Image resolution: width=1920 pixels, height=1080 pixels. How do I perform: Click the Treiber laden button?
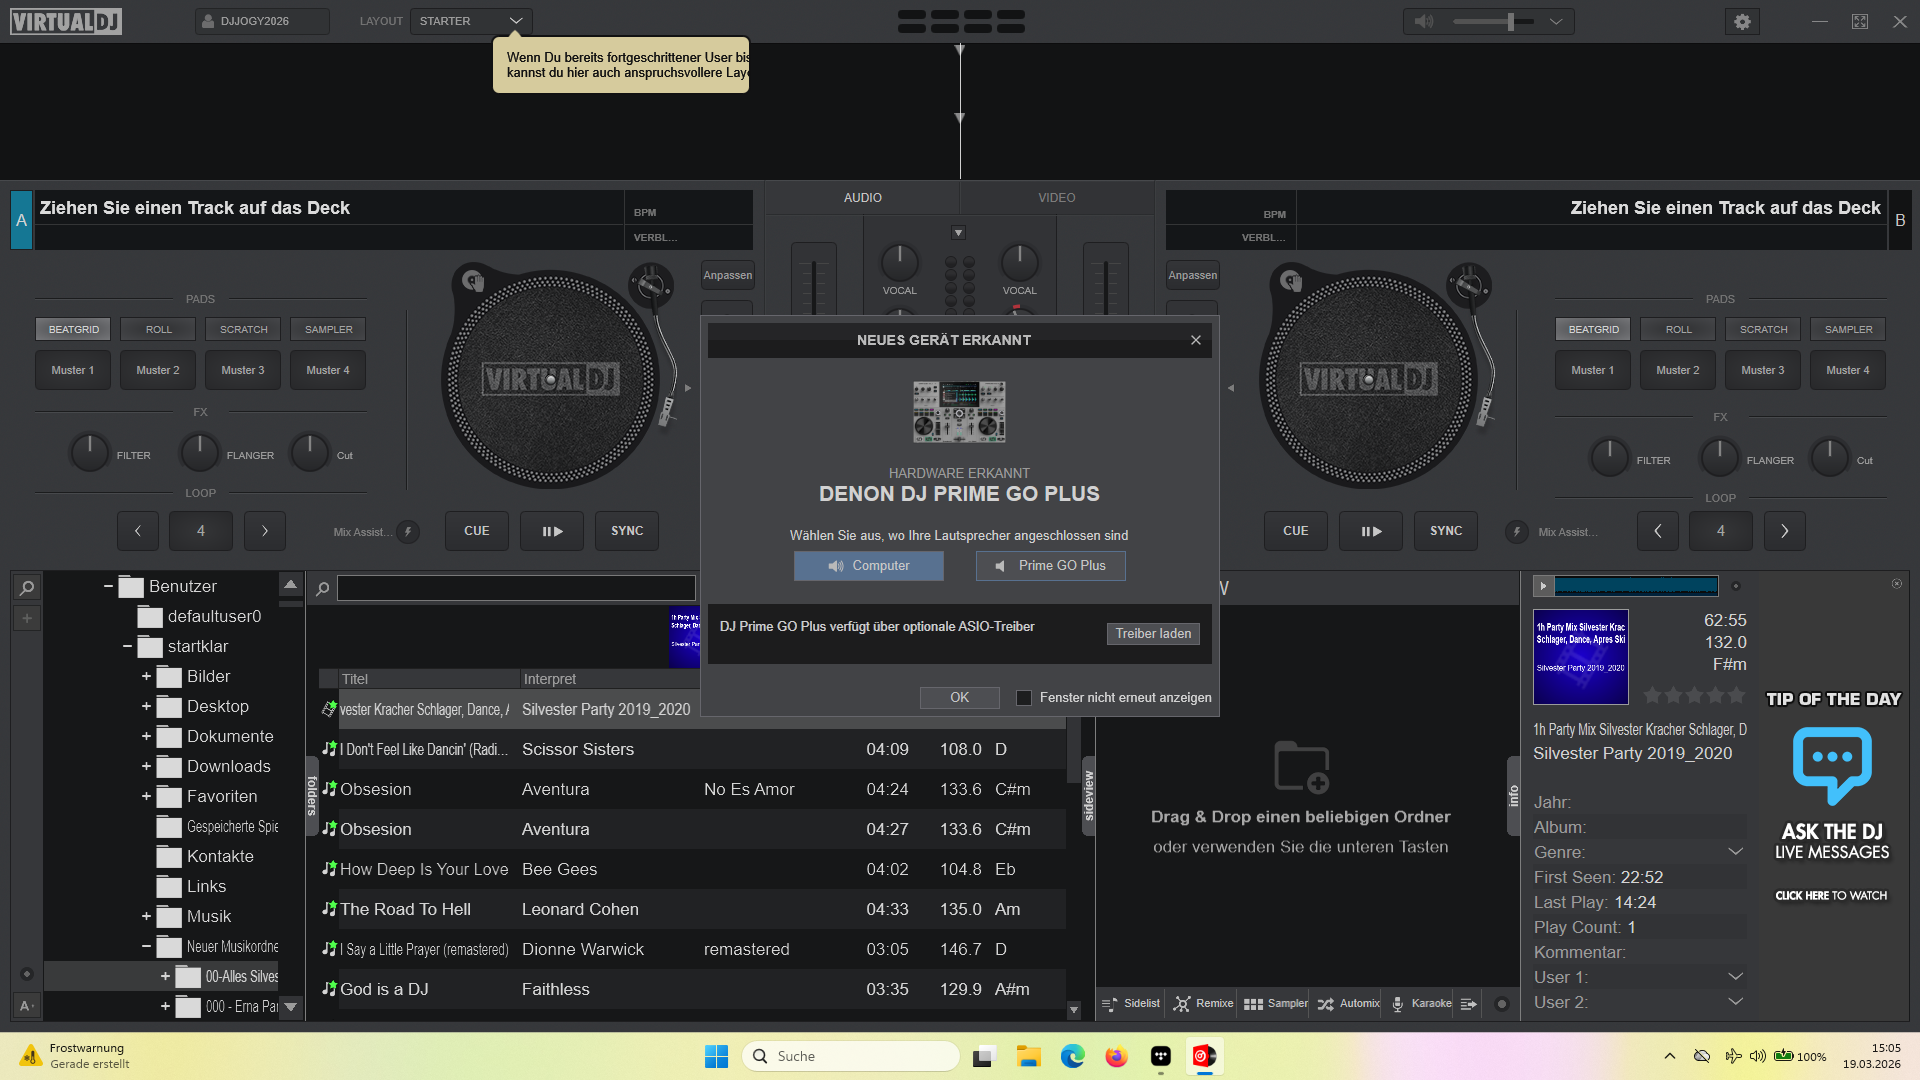point(1153,634)
